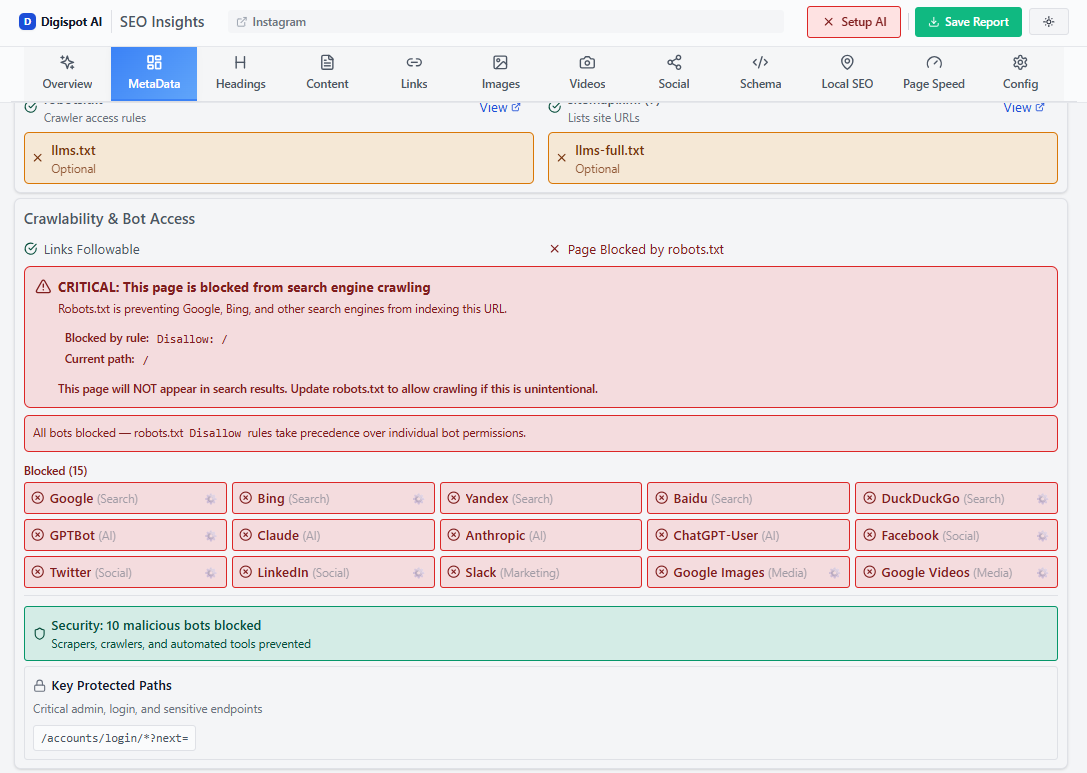Click the blocked icon beside Google
1087x773 pixels.
38,498
